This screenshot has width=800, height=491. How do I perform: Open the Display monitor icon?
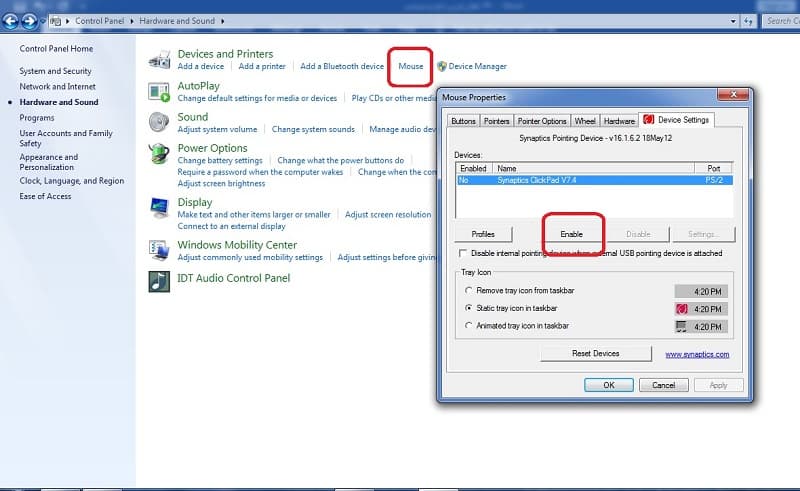pyautogui.click(x=159, y=208)
